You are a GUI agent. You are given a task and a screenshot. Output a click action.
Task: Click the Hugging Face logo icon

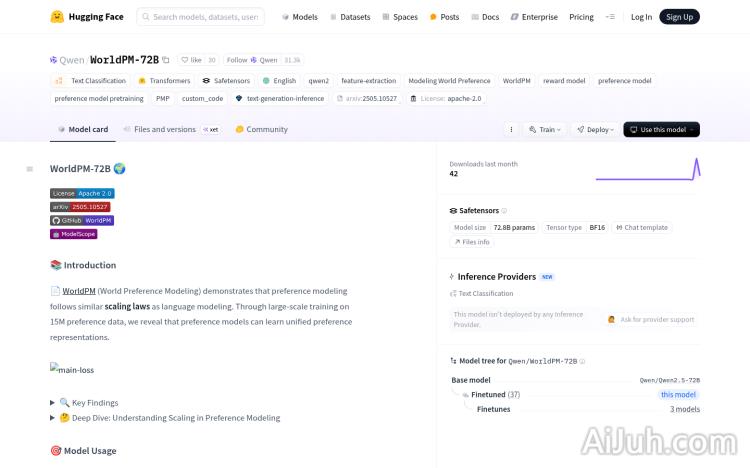click(x=57, y=17)
